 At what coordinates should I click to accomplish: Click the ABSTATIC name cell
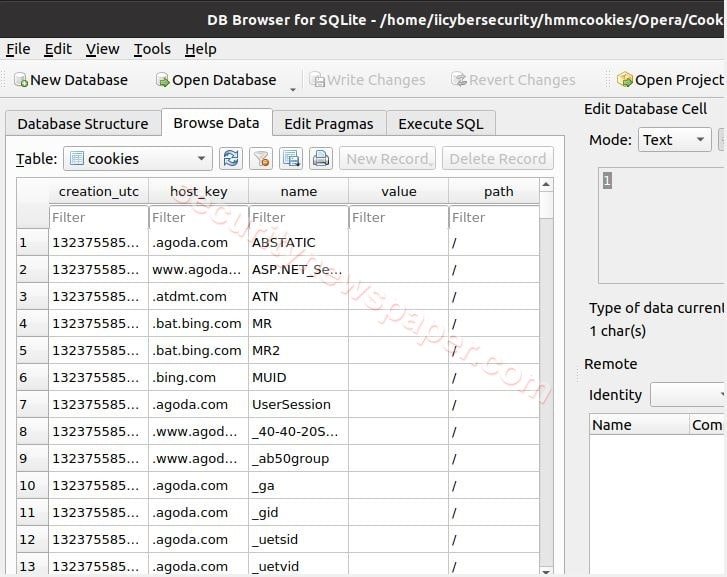(x=299, y=242)
